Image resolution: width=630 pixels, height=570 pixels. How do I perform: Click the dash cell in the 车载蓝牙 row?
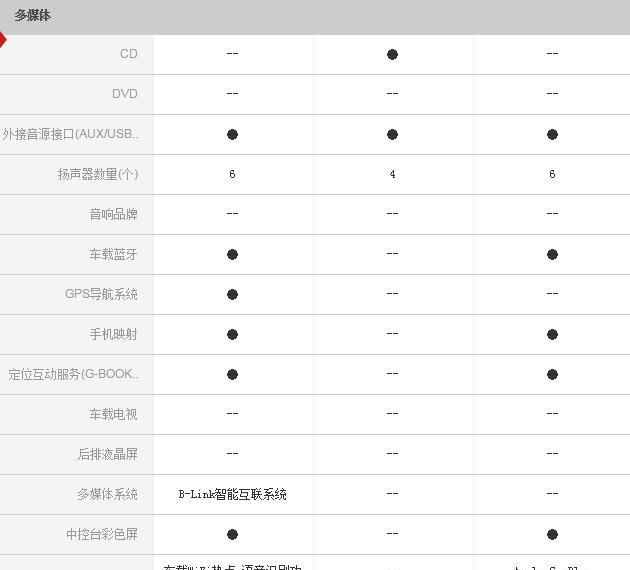coord(393,253)
